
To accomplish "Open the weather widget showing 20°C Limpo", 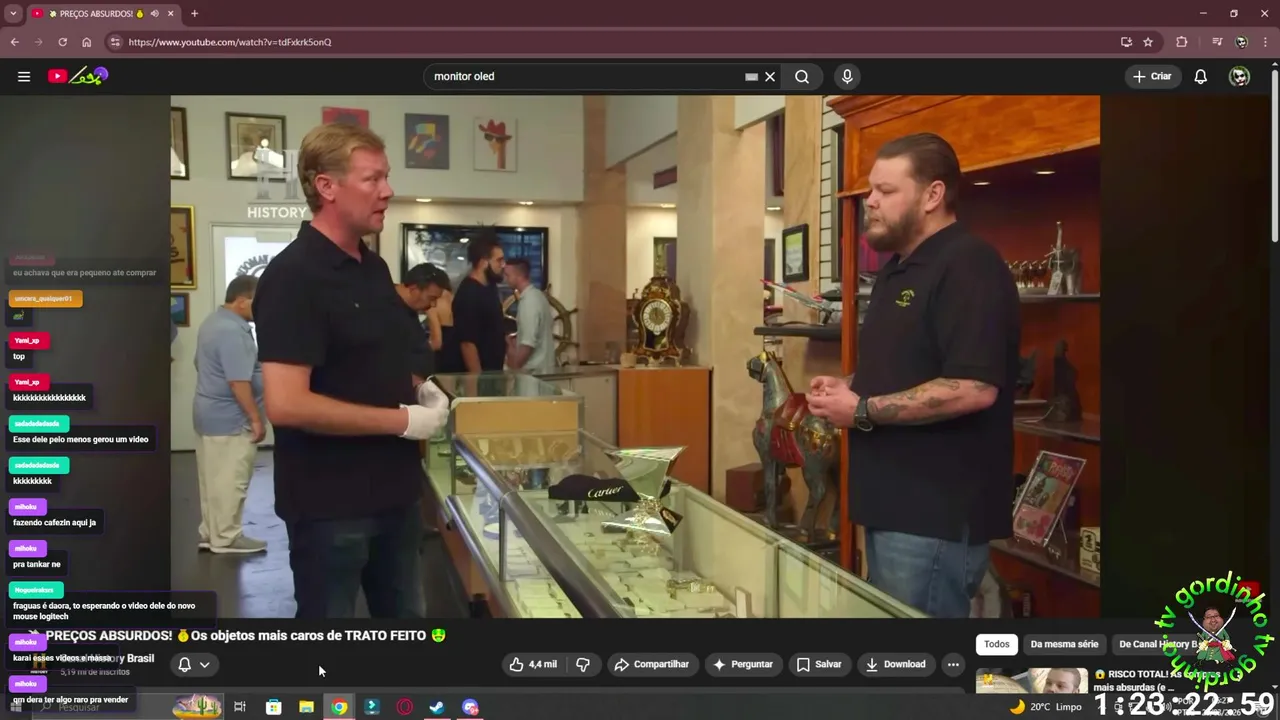I will (x=1046, y=707).
